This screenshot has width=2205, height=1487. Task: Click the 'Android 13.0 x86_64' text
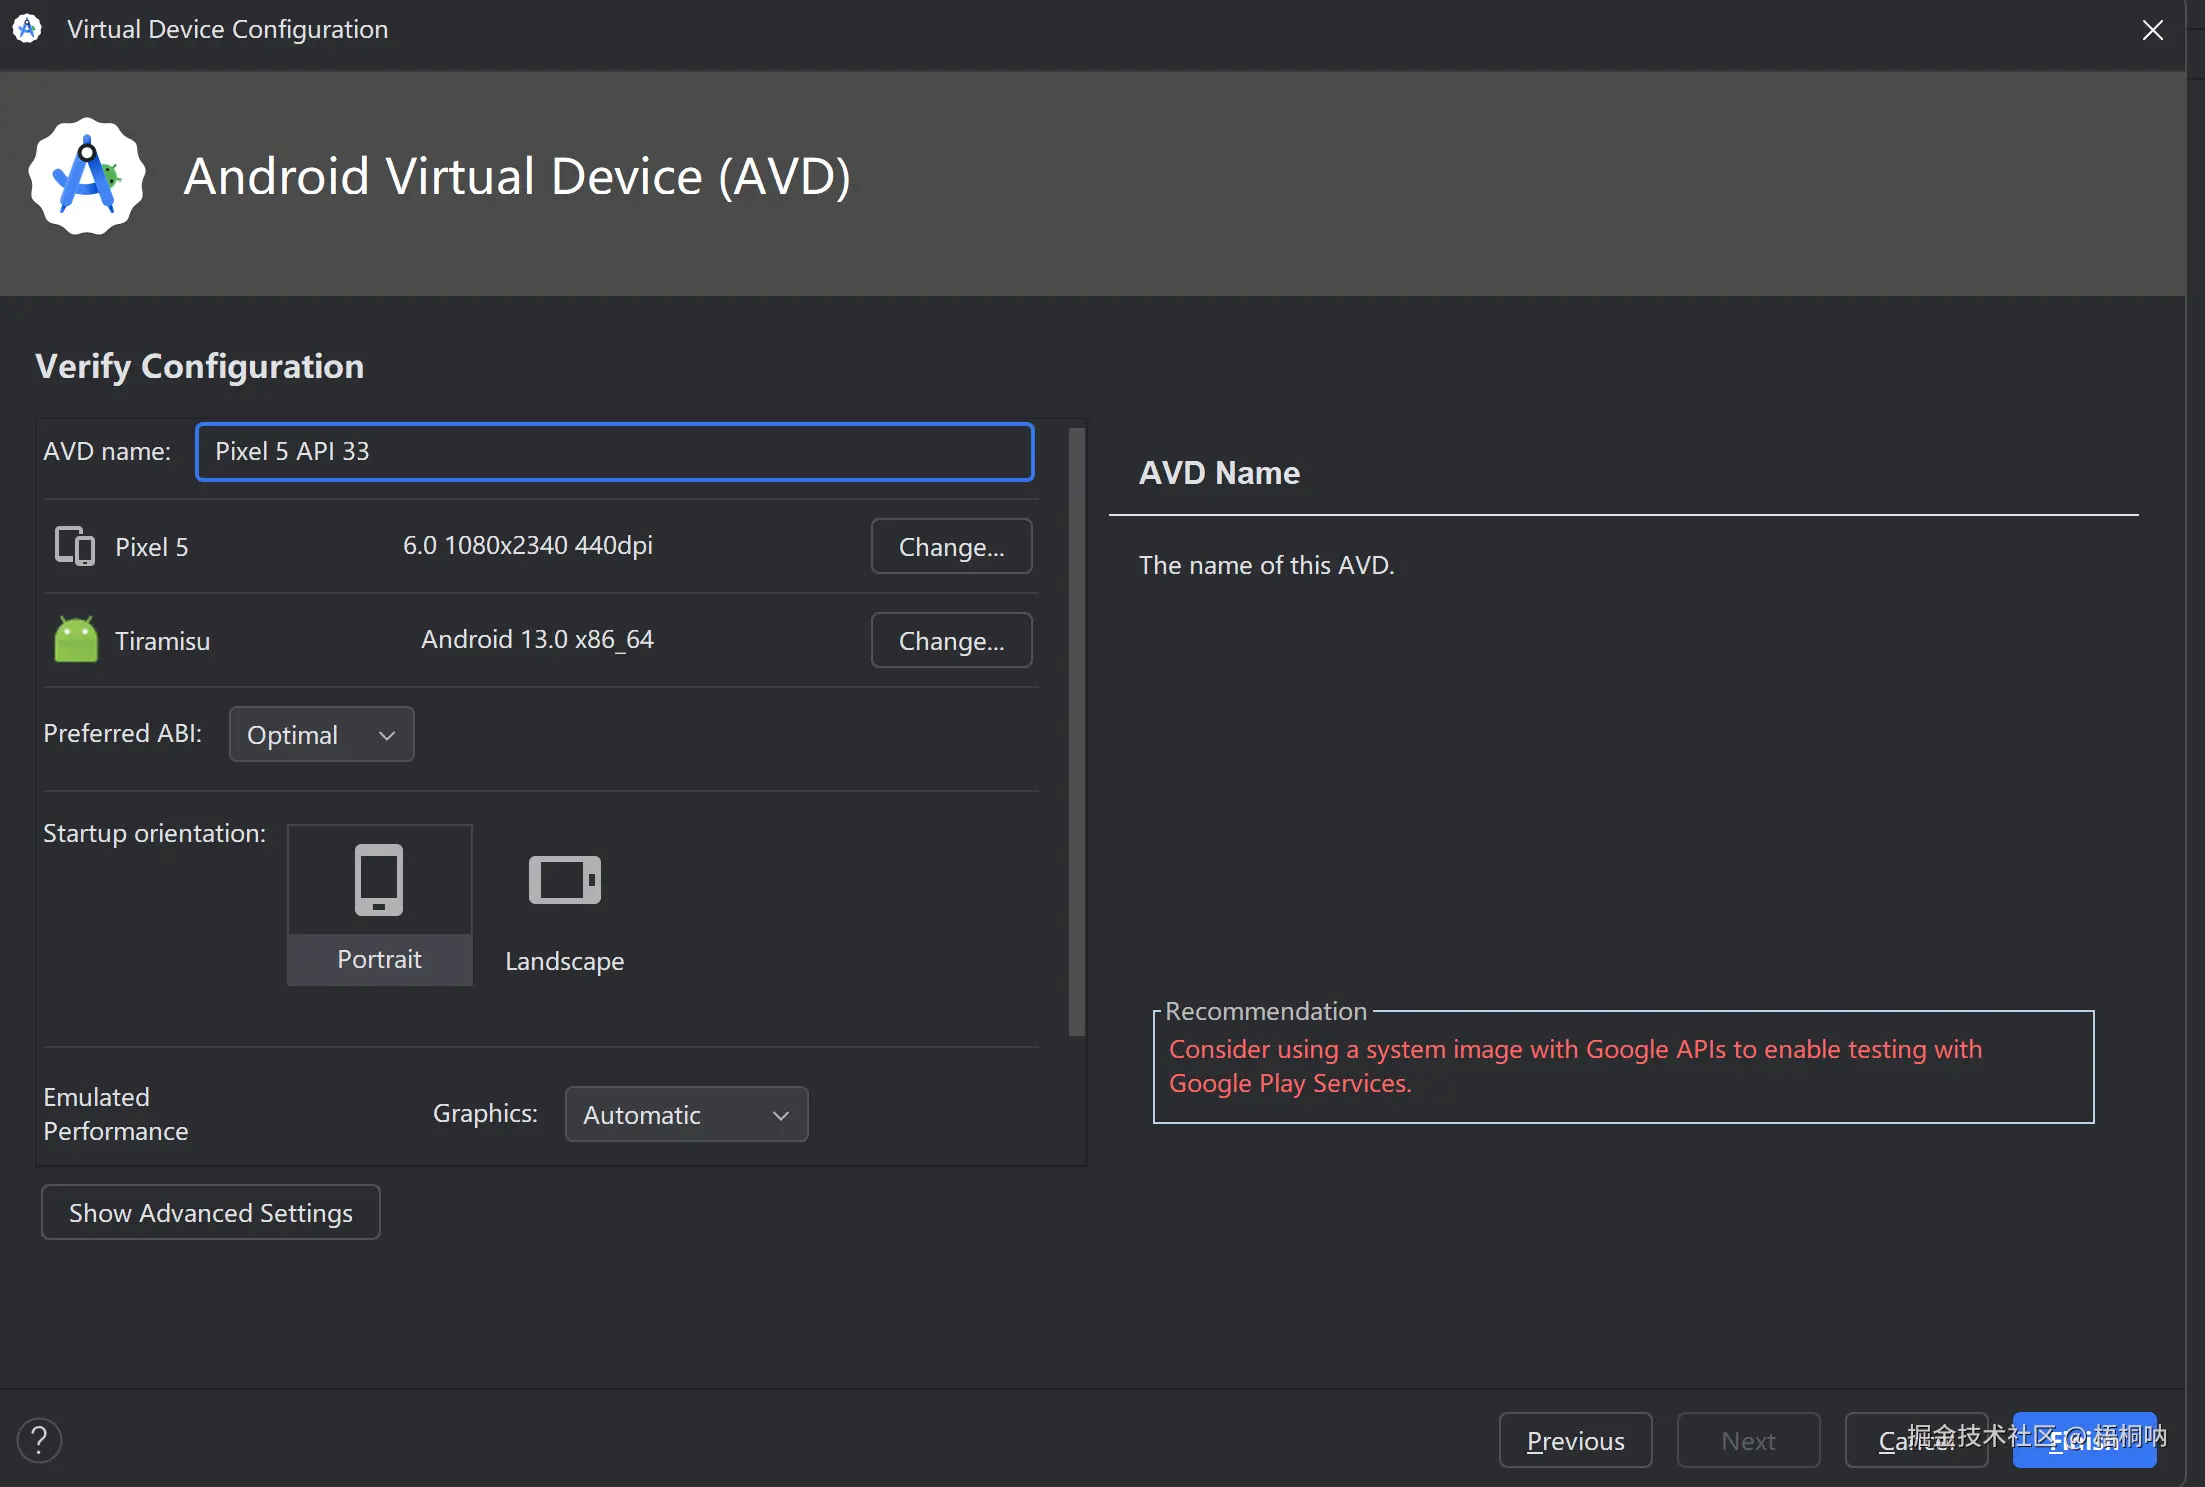[x=537, y=639]
